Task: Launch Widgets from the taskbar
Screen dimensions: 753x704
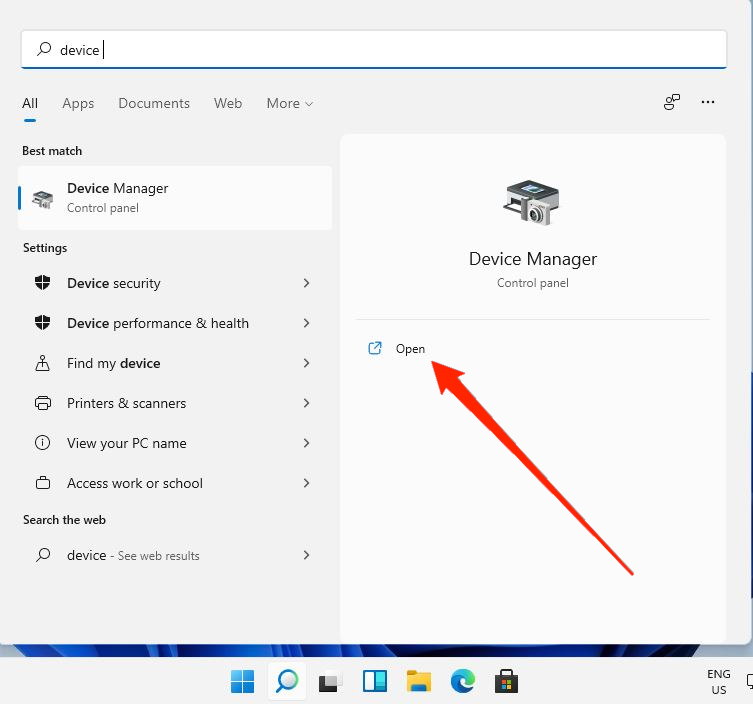Action: coord(375,682)
